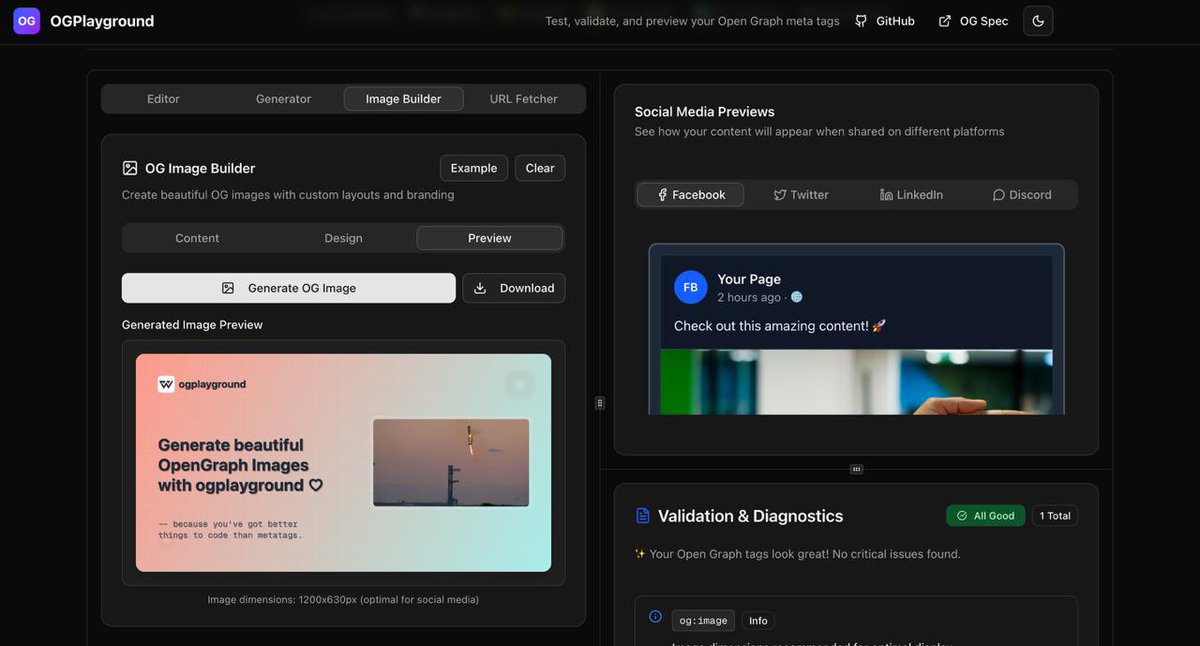Select the Twitter preview tab
This screenshot has height=646, width=1200.
click(801, 195)
